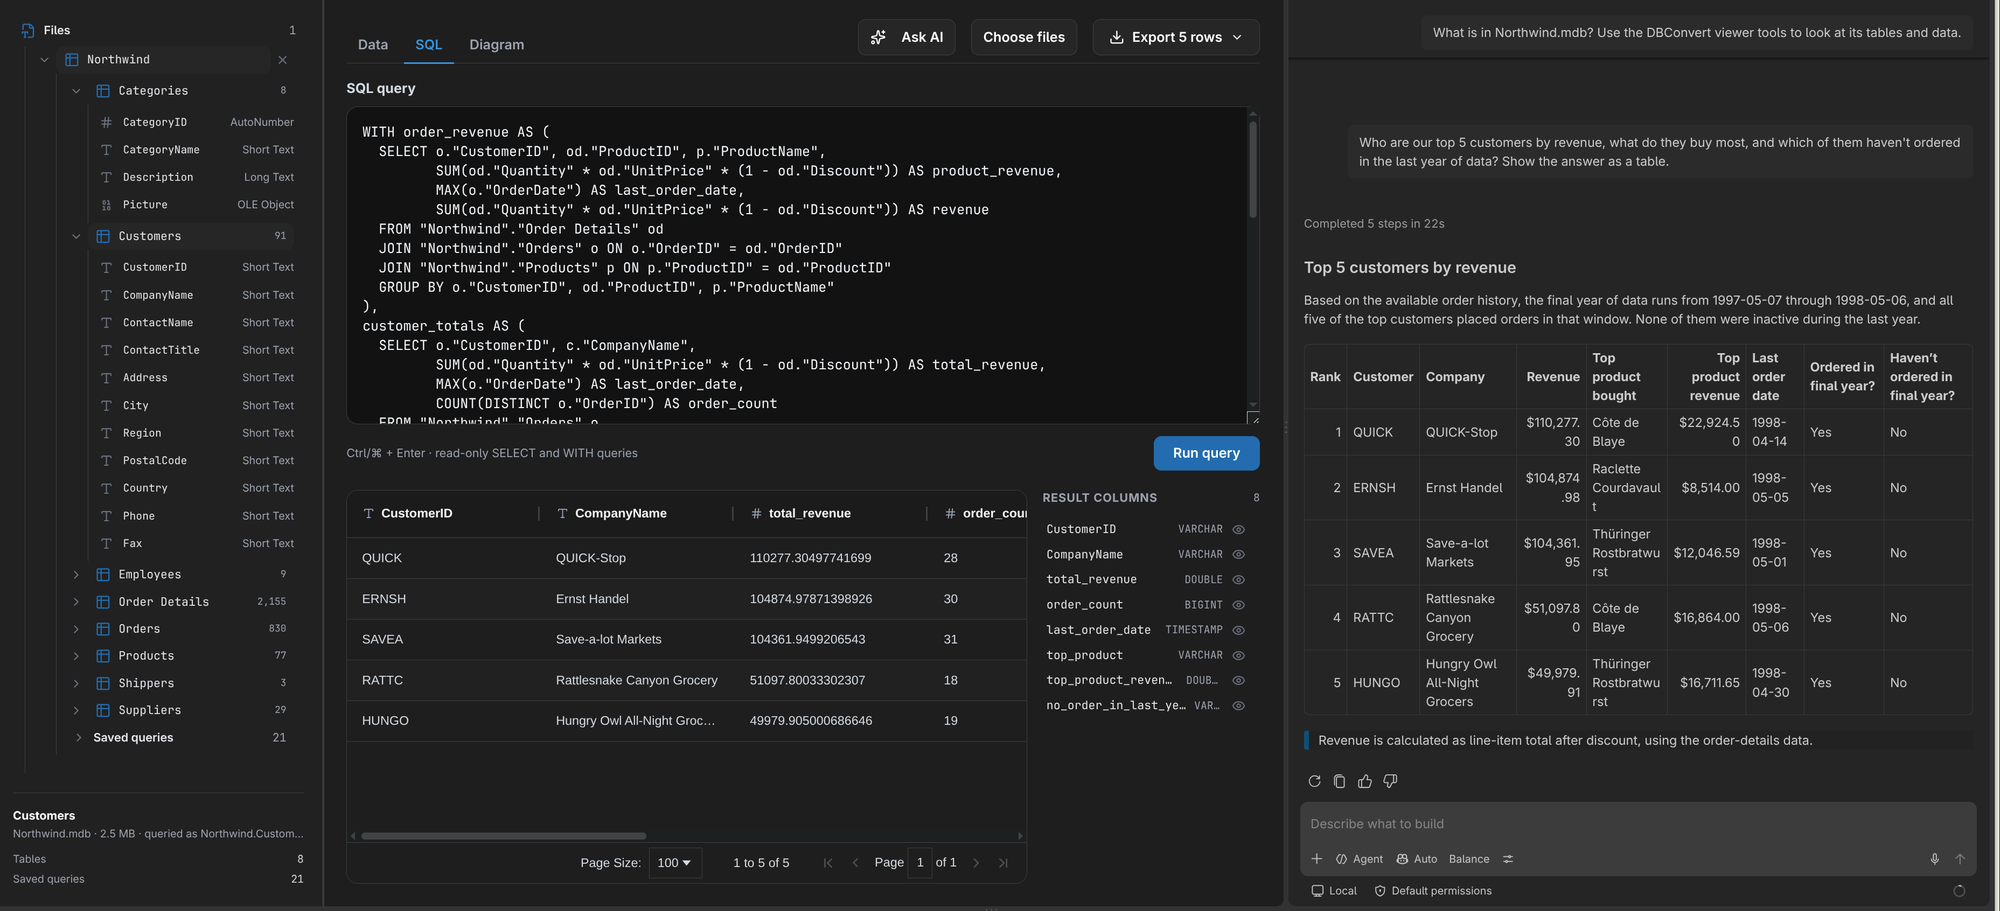Click the results horizontal scrollbar

click(x=503, y=836)
